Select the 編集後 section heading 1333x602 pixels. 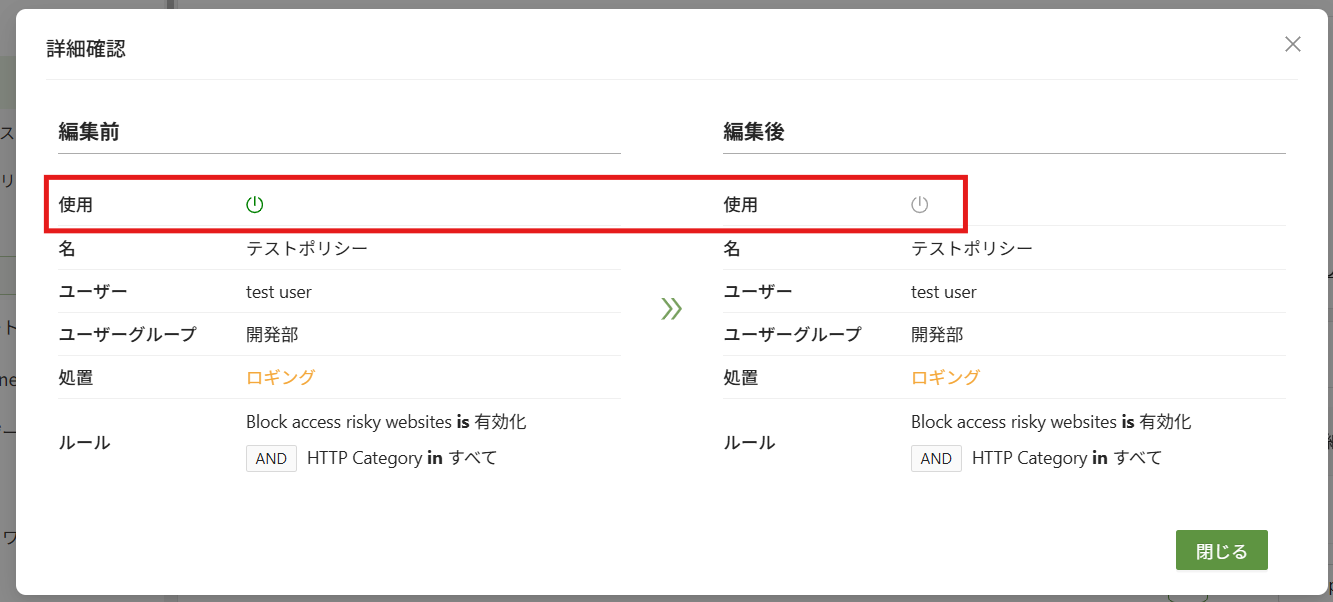coord(754,131)
